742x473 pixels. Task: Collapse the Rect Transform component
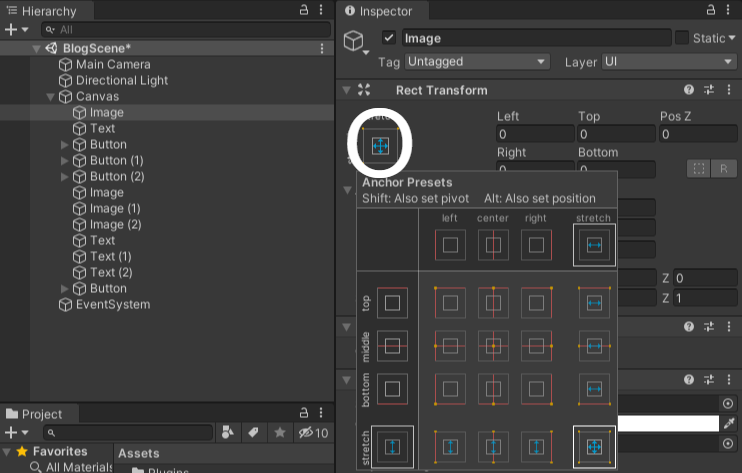[x=347, y=90]
